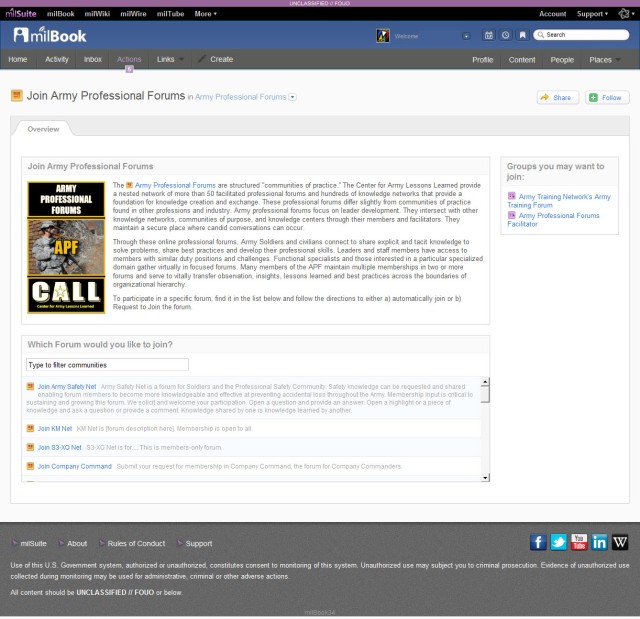This screenshot has height=619, width=640.
Task: Click the footer About link
Action: tap(77, 543)
